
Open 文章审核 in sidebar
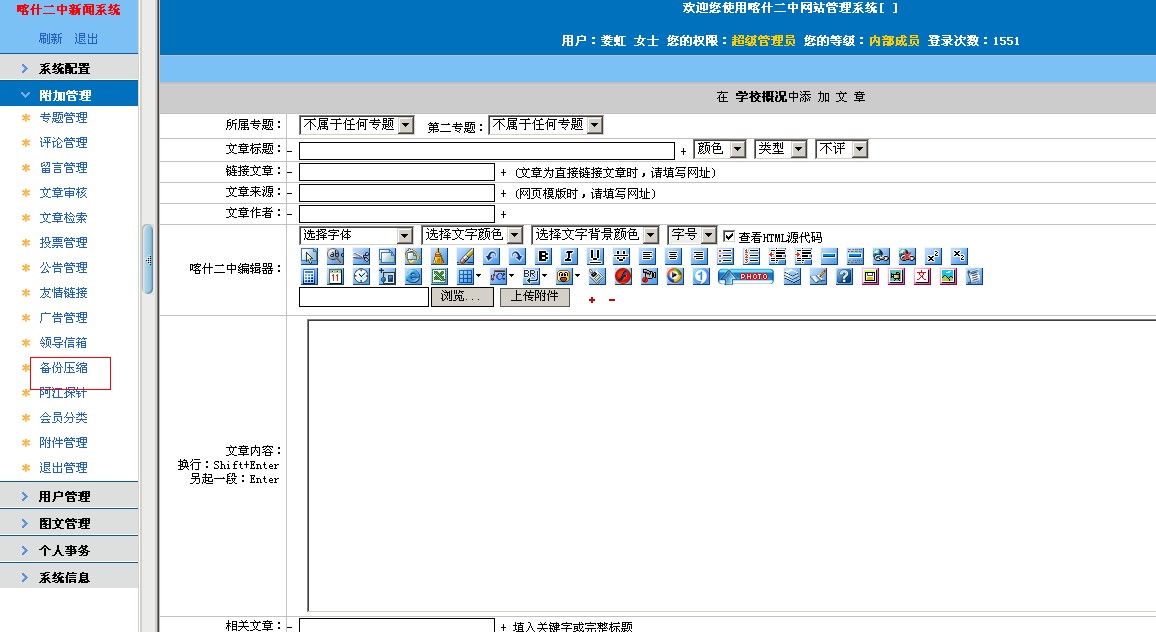point(63,192)
